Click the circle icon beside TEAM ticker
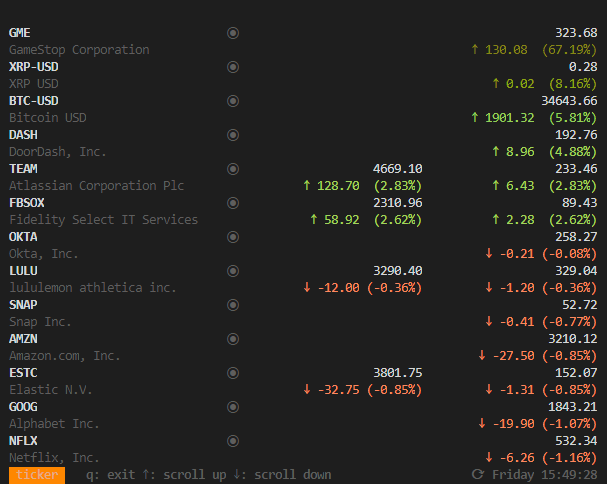Image resolution: width=607 pixels, height=484 pixels. point(233,169)
